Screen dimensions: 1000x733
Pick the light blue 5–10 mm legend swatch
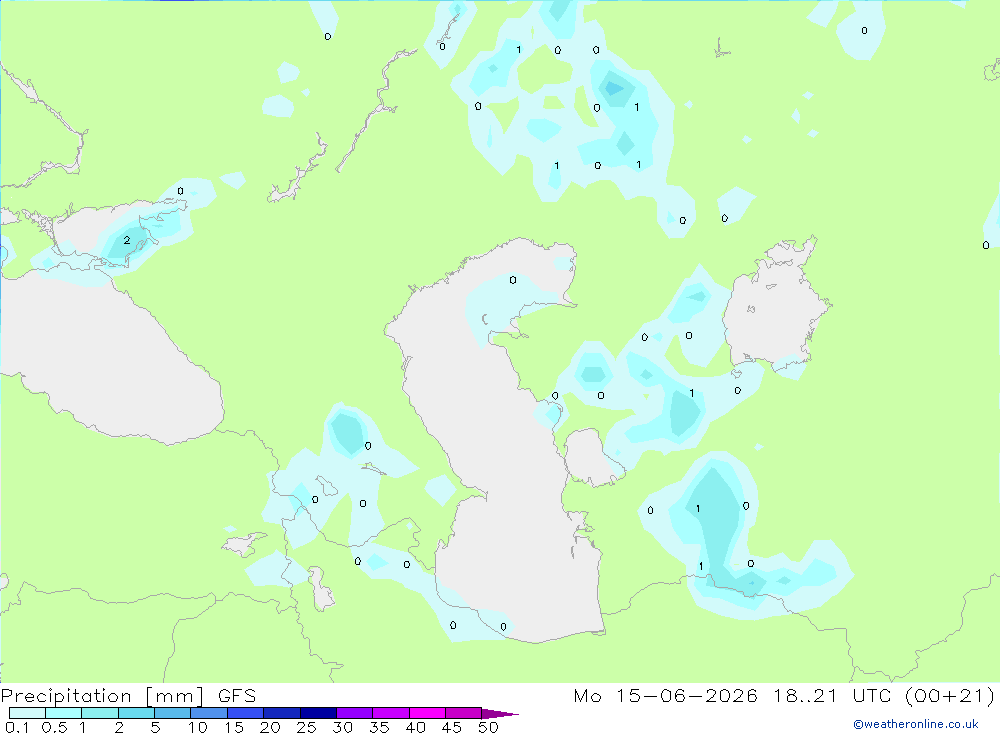pyautogui.click(x=173, y=713)
